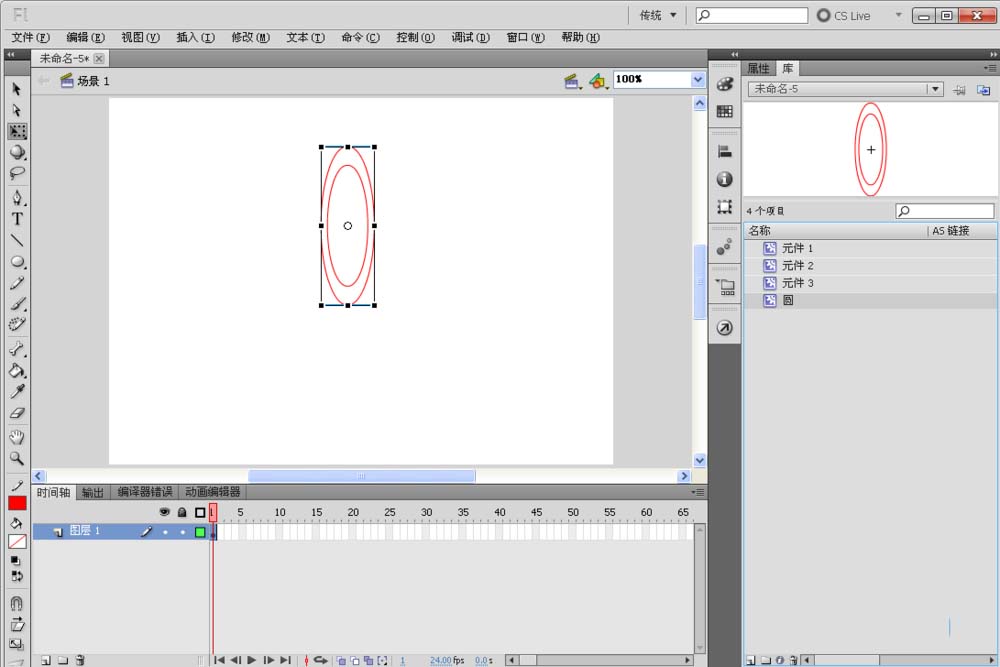Image resolution: width=1000 pixels, height=667 pixels.
Task: Open the 传统 workspace dropdown
Action: [x=658, y=15]
